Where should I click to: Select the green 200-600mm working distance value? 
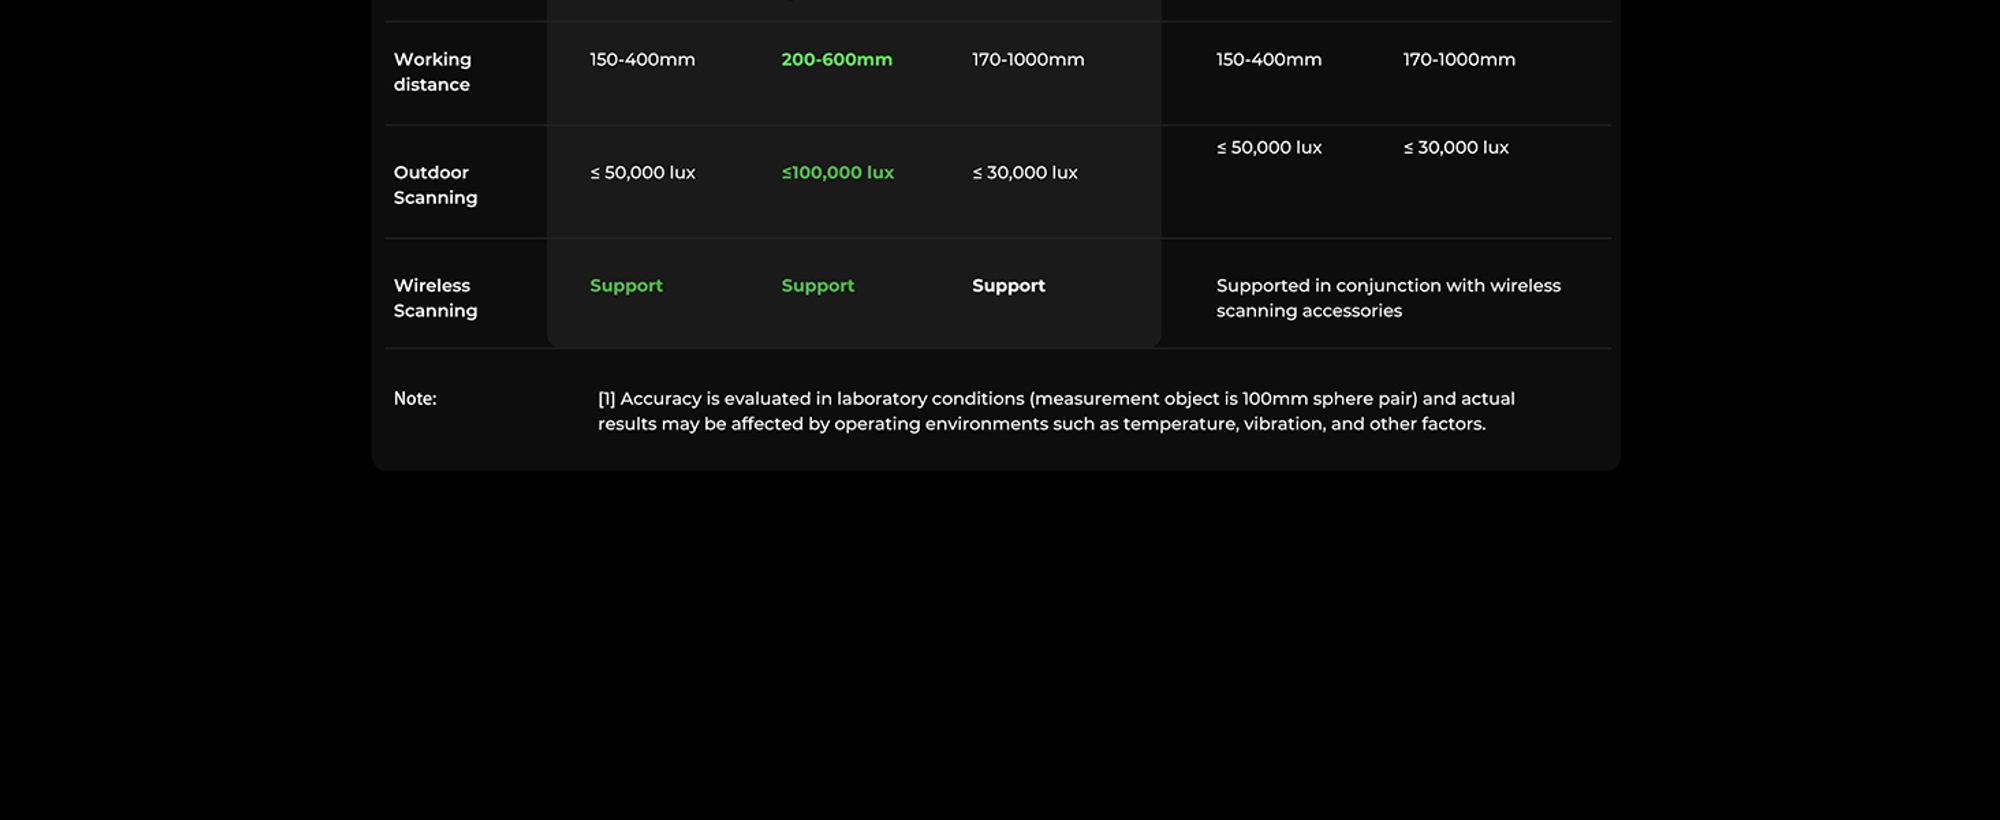pyautogui.click(x=837, y=60)
